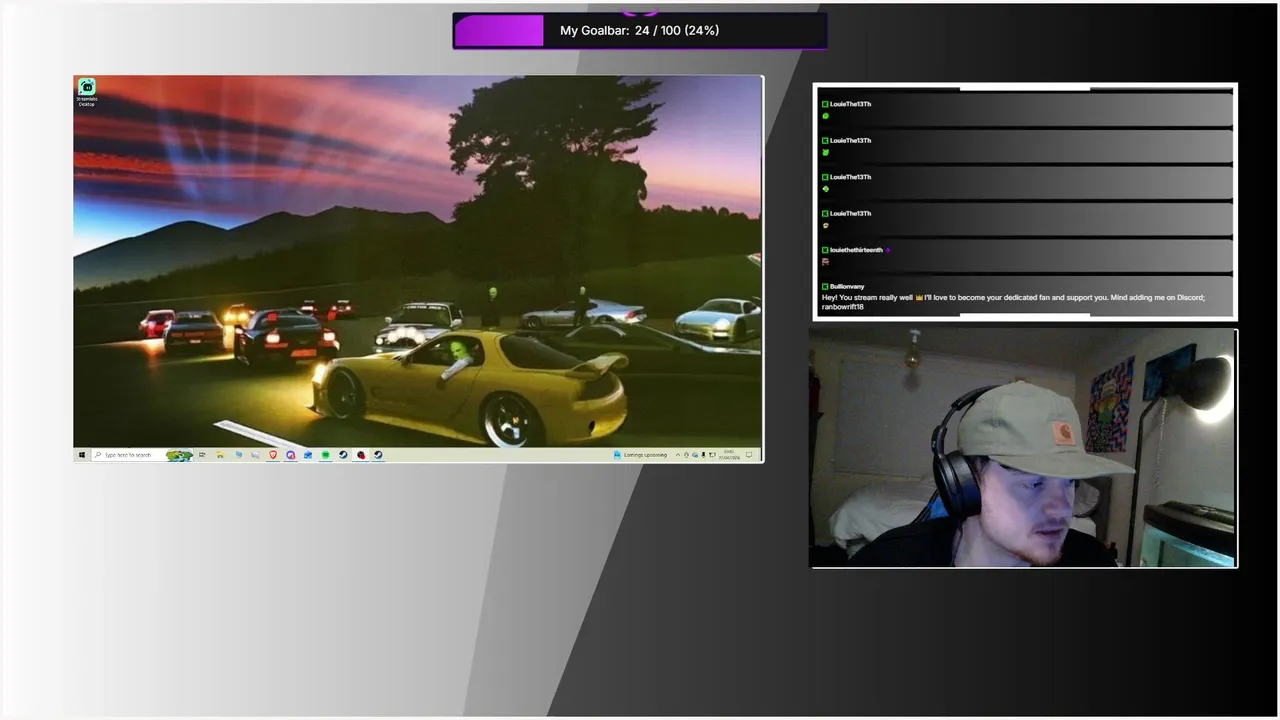
Task: Open the Windows notification center icon
Action: (x=749, y=455)
